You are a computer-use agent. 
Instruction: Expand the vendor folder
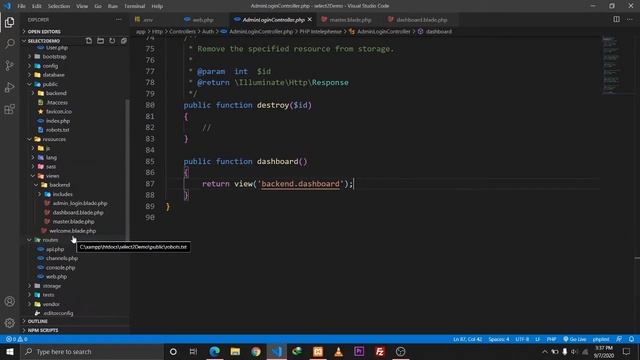(51, 304)
